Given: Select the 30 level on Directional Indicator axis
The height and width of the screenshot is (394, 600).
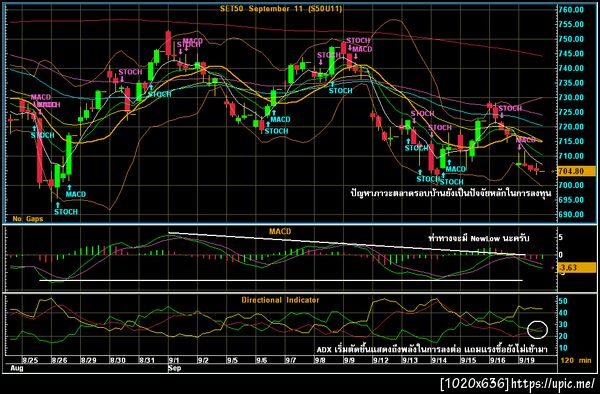Looking at the screenshot, I should tap(563, 325).
